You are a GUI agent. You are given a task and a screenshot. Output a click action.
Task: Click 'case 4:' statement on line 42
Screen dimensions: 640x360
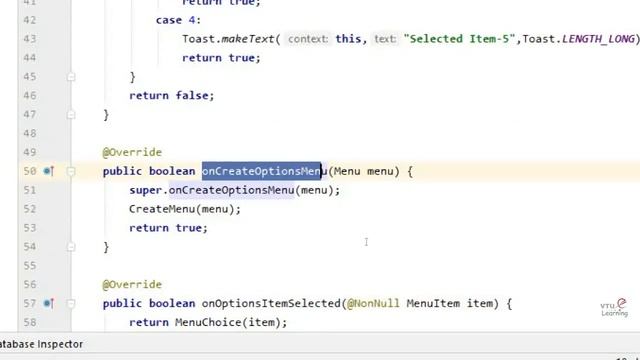tap(178, 20)
